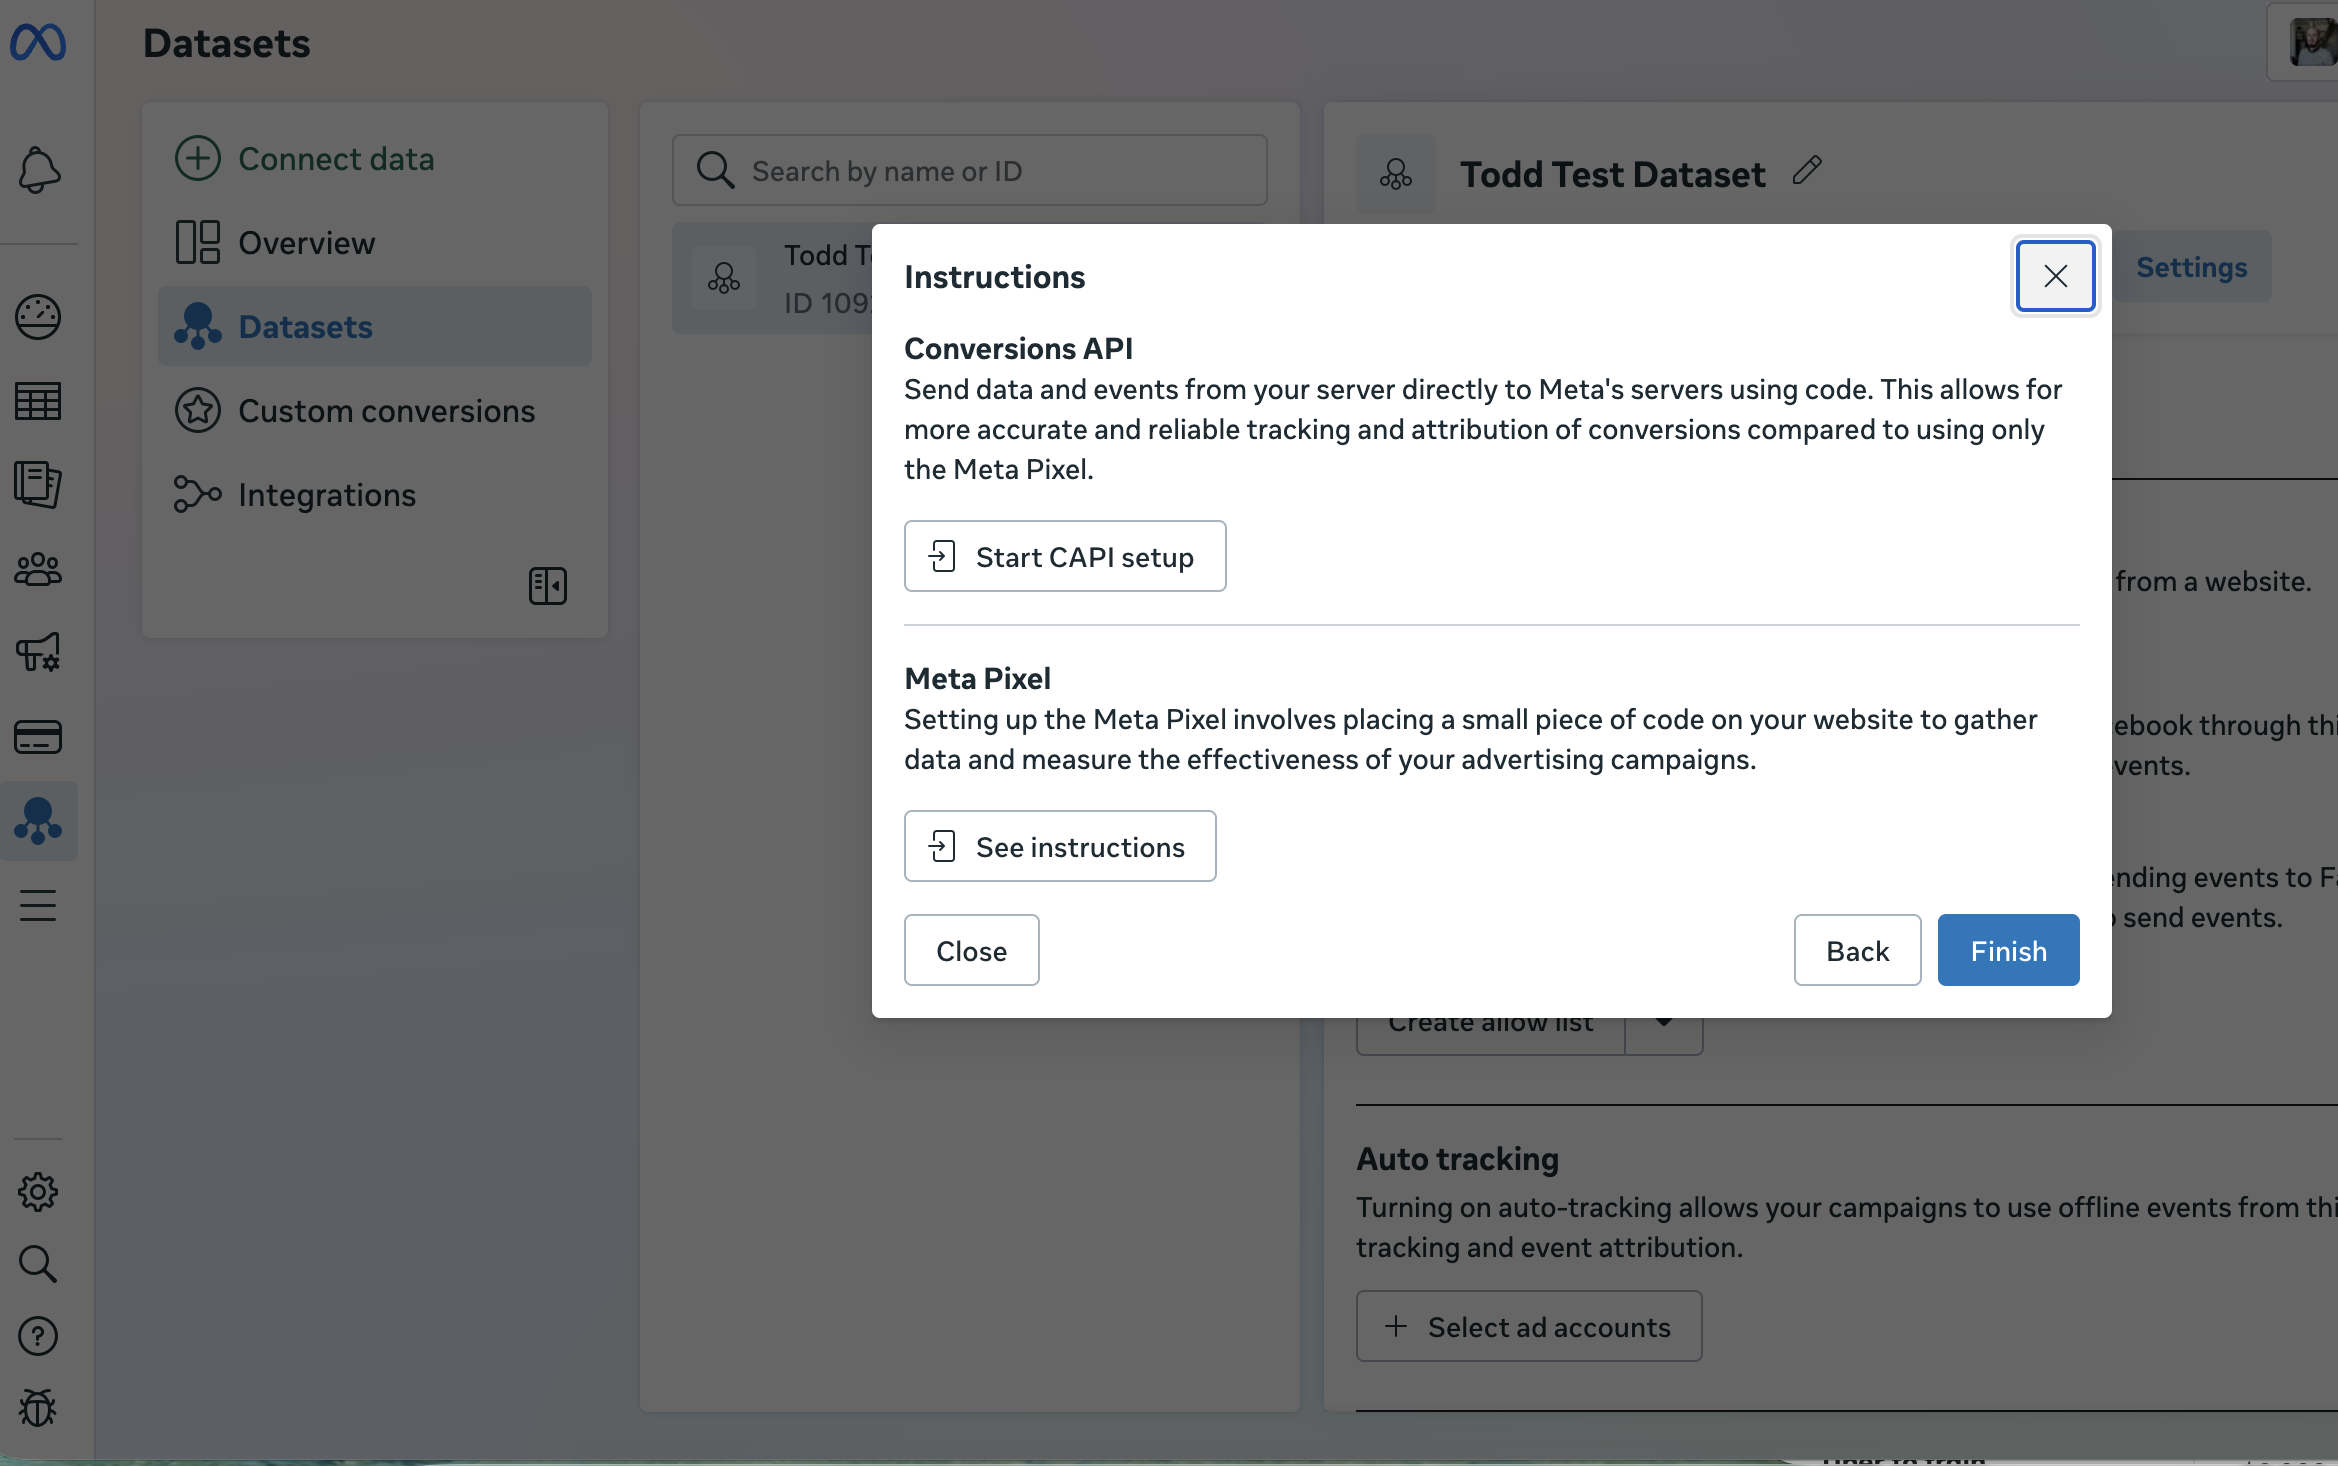Open the audiences people icon
The image size is (2338, 1466).
[x=38, y=569]
